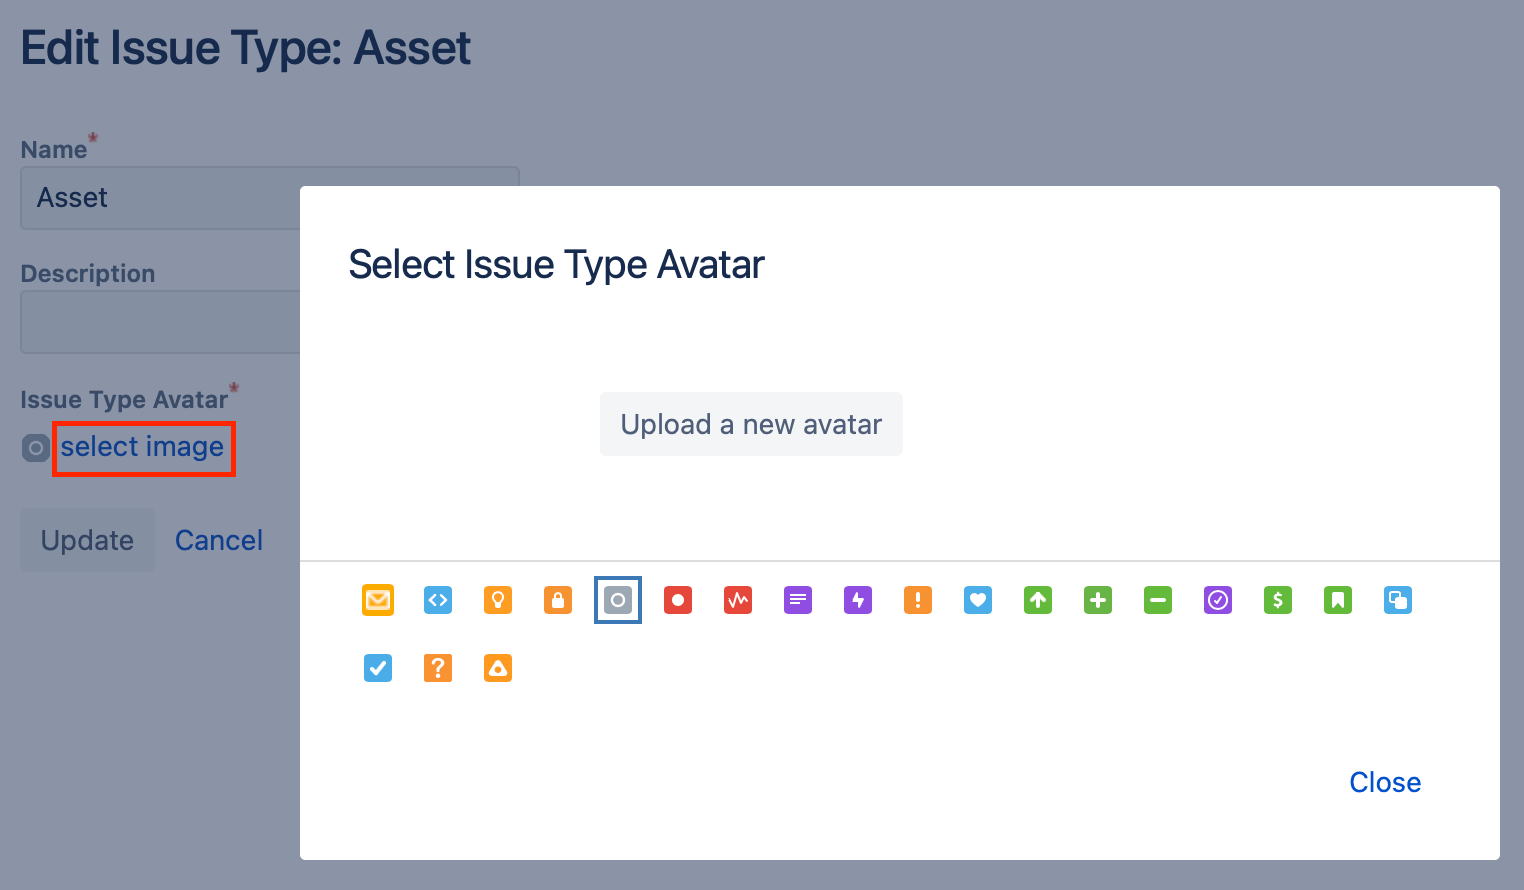Screen dimensions: 1524x890
Task: Select the padlock avatar icon
Action: (x=558, y=600)
